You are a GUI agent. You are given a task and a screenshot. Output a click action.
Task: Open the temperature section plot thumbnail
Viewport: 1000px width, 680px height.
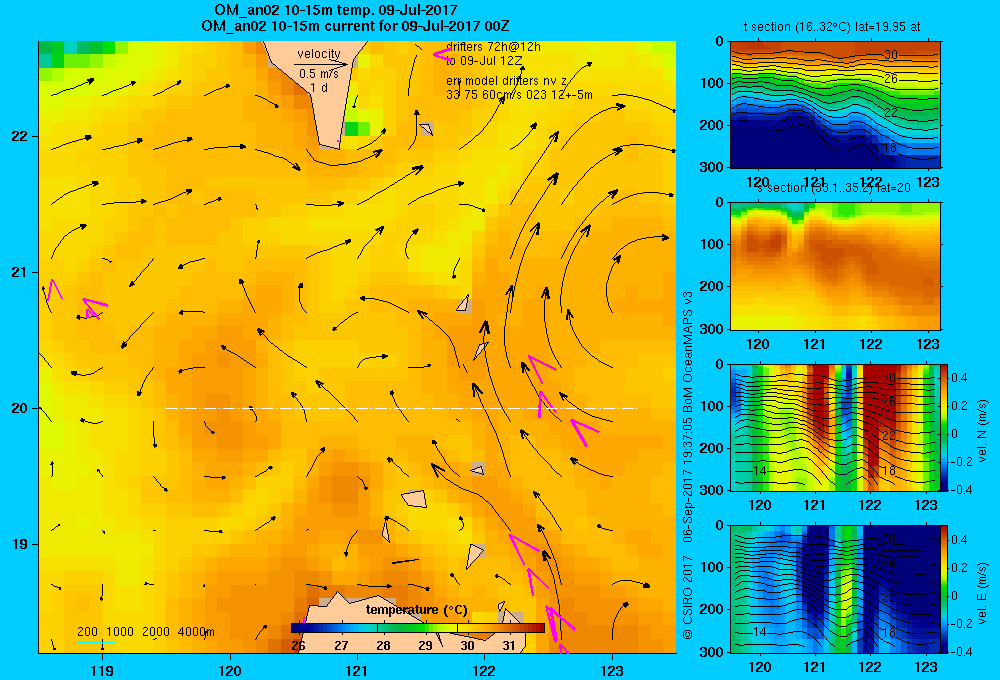tap(835, 105)
